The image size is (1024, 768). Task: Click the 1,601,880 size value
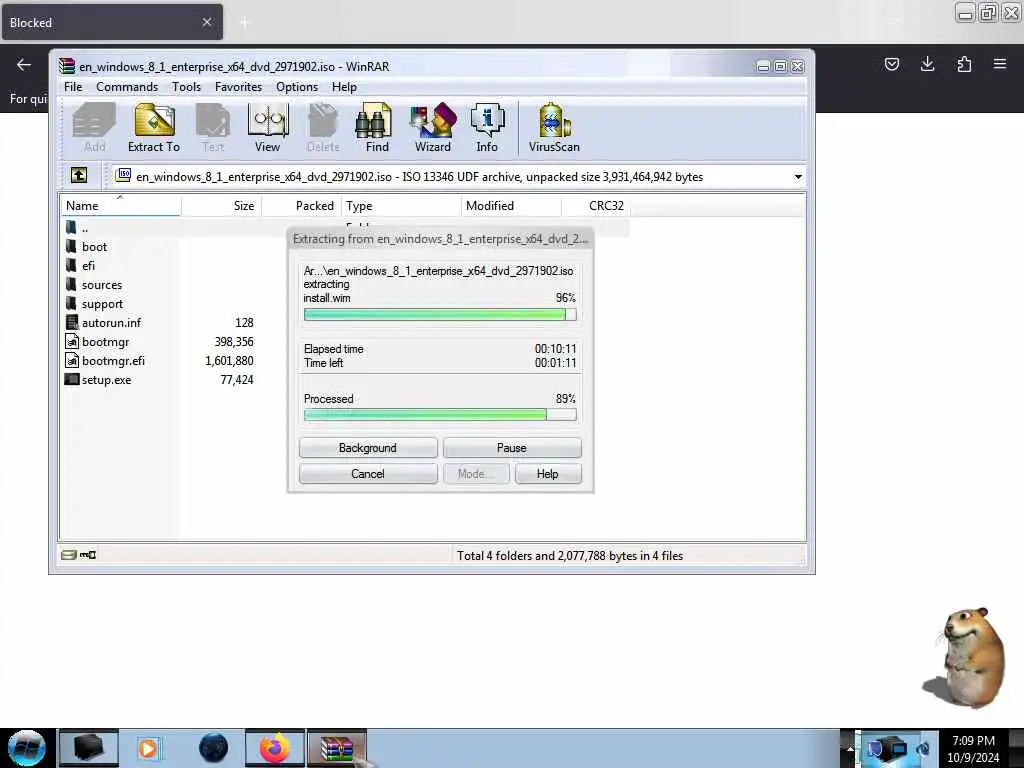[x=229, y=360]
